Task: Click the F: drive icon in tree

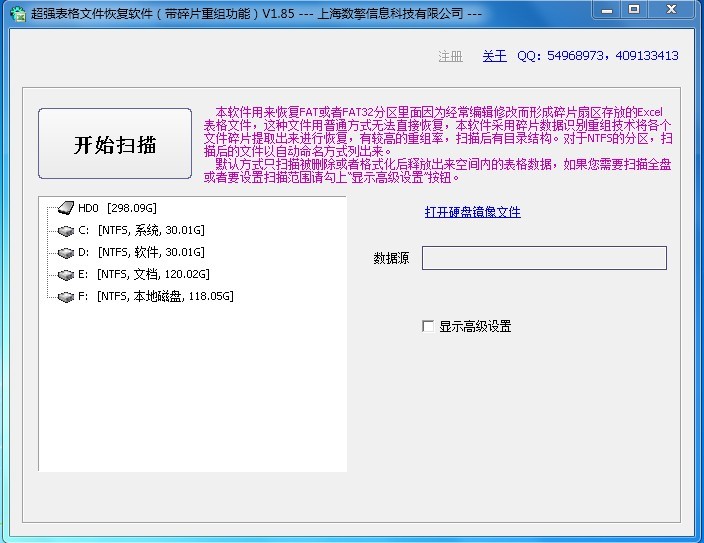Action: click(x=66, y=296)
